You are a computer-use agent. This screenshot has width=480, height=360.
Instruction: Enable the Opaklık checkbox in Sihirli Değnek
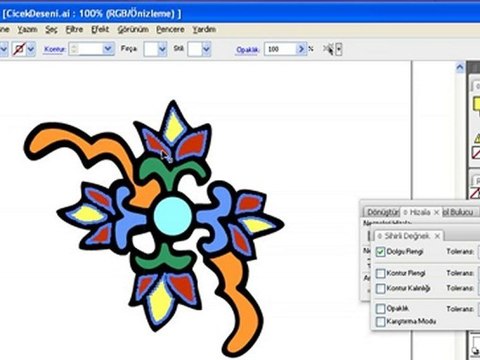click(380, 309)
